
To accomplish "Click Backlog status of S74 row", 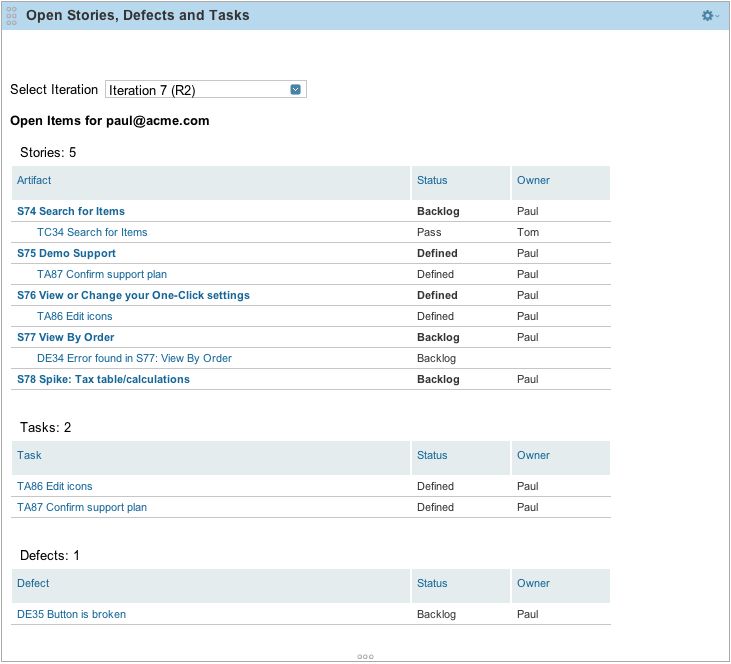I will (438, 211).
